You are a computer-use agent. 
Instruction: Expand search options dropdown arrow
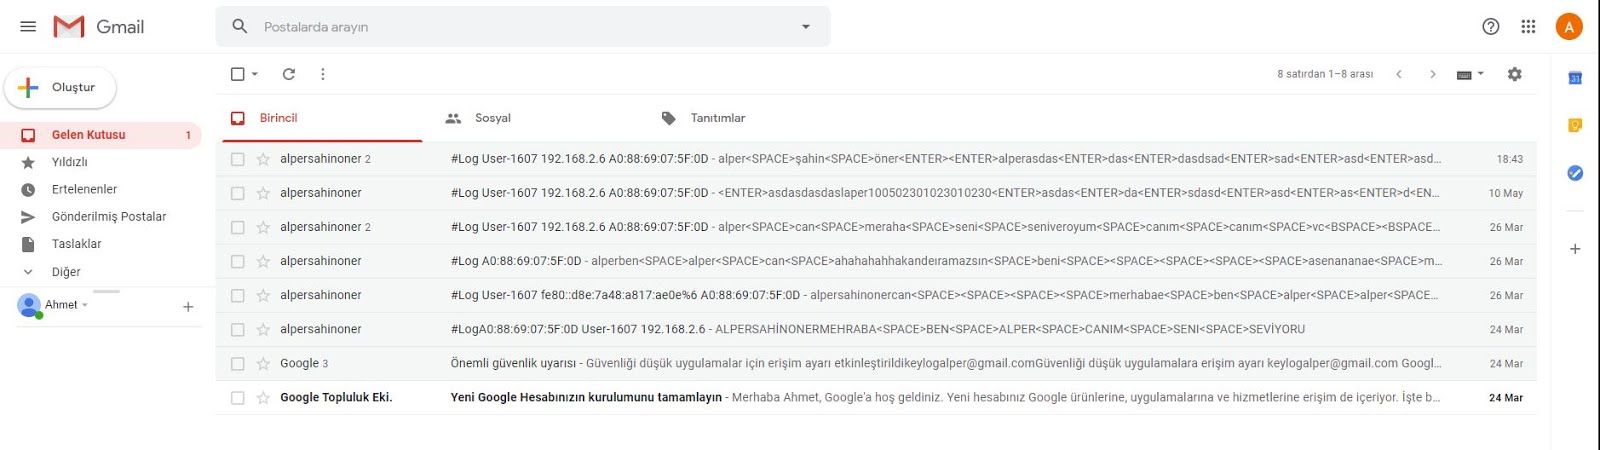click(x=806, y=27)
